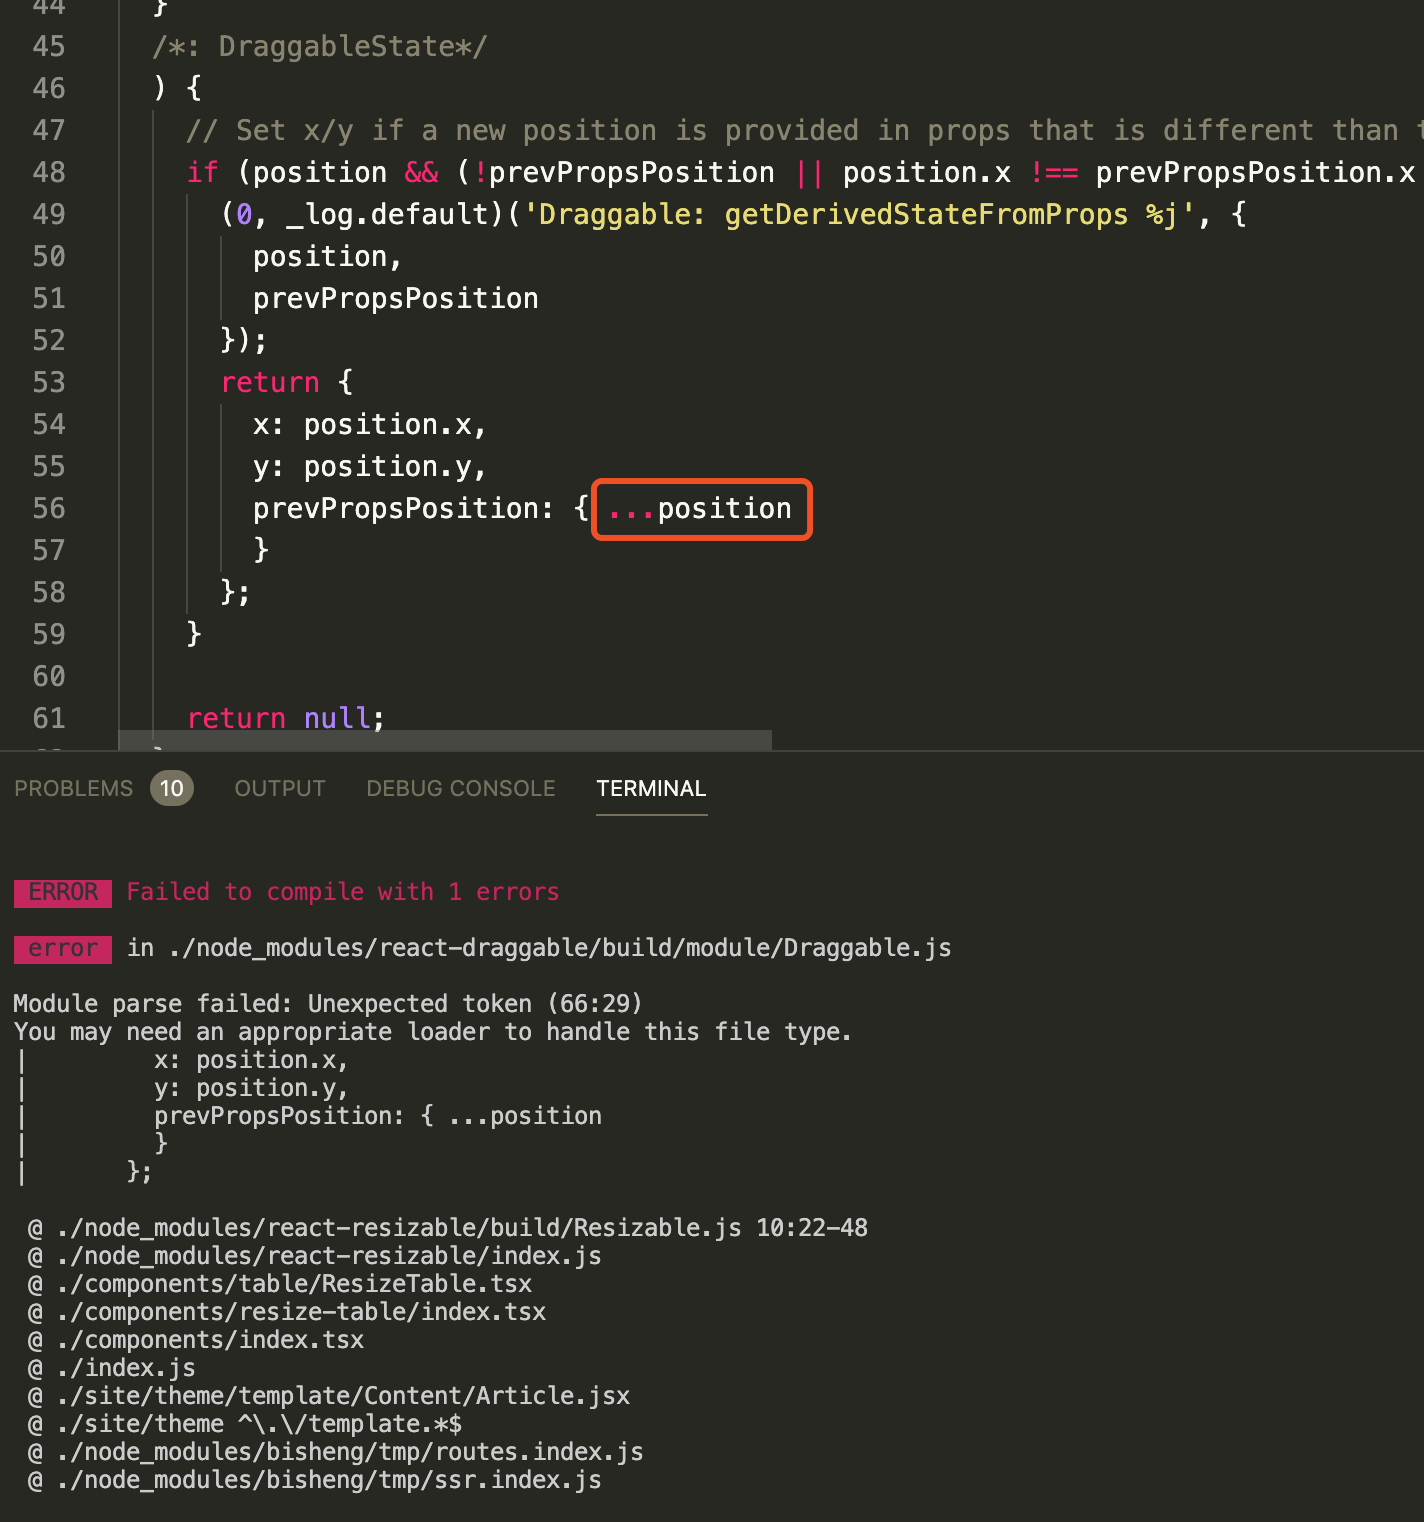Select the TERMINAL tab
The width and height of the screenshot is (1424, 1522).
click(651, 788)
